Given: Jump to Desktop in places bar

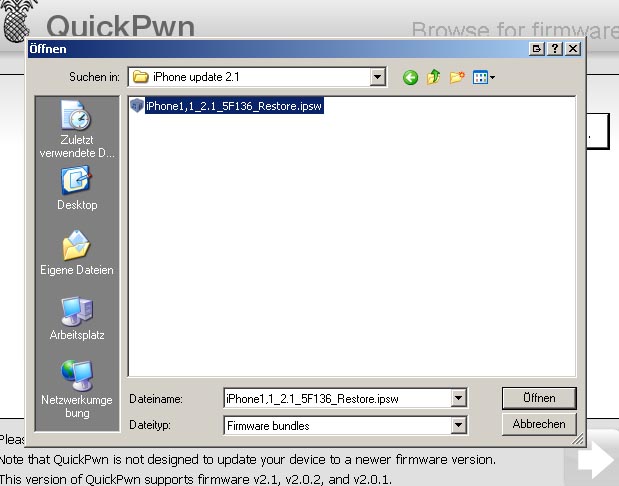Looking at the screenshot, I should (x=77, y=190).
